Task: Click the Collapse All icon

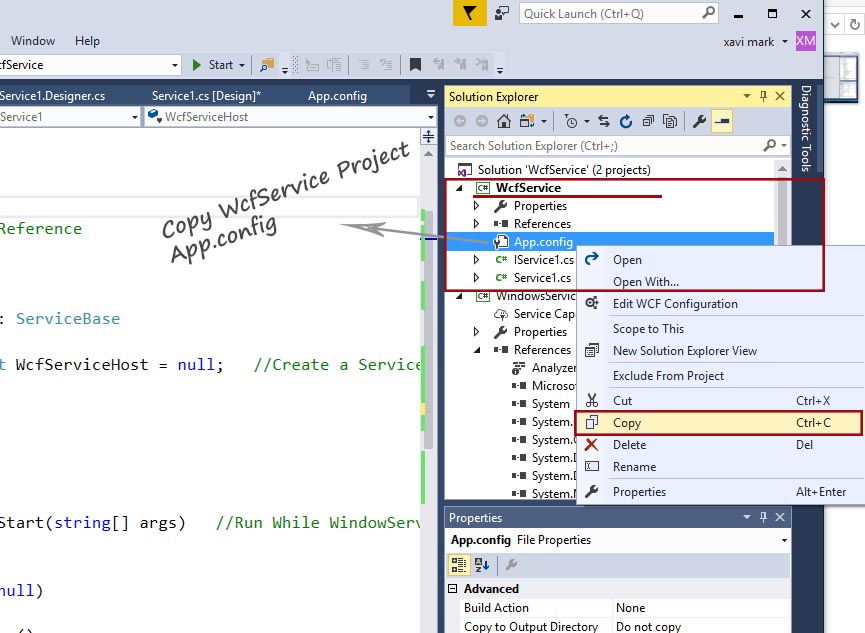Action: (648, 121)
